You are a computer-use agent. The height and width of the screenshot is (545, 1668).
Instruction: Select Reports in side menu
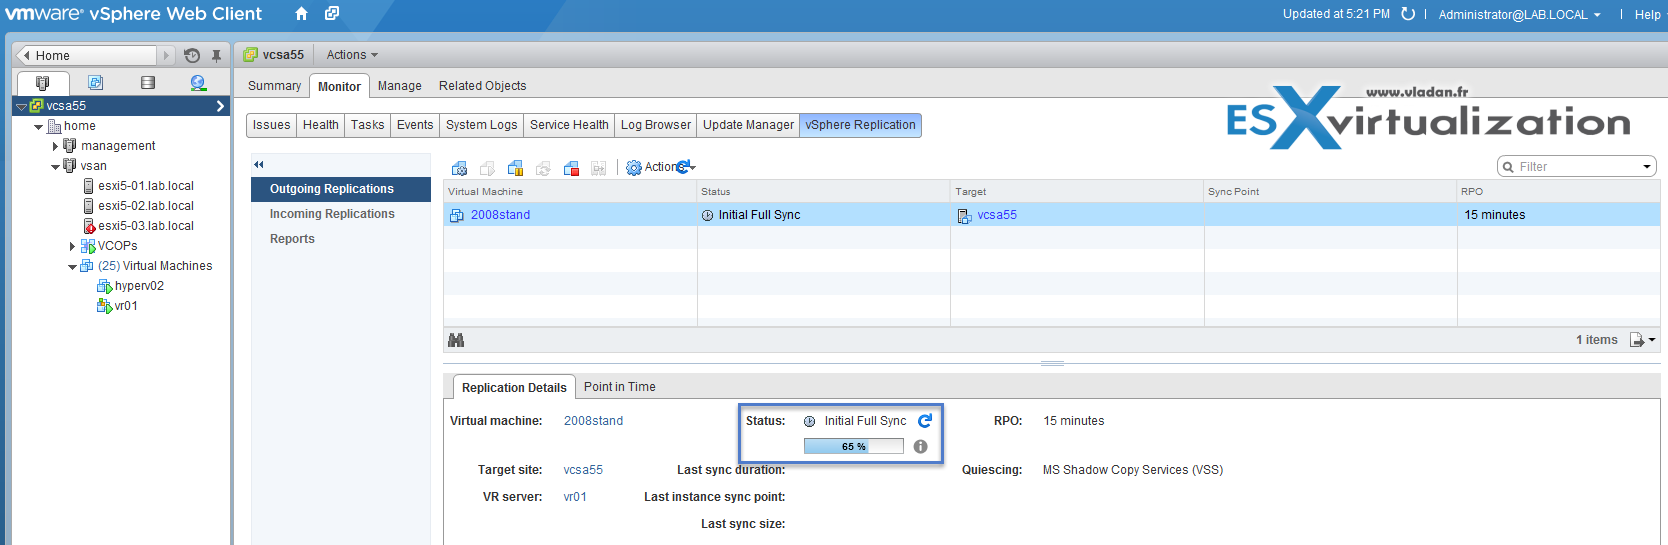tap(292, 239)
